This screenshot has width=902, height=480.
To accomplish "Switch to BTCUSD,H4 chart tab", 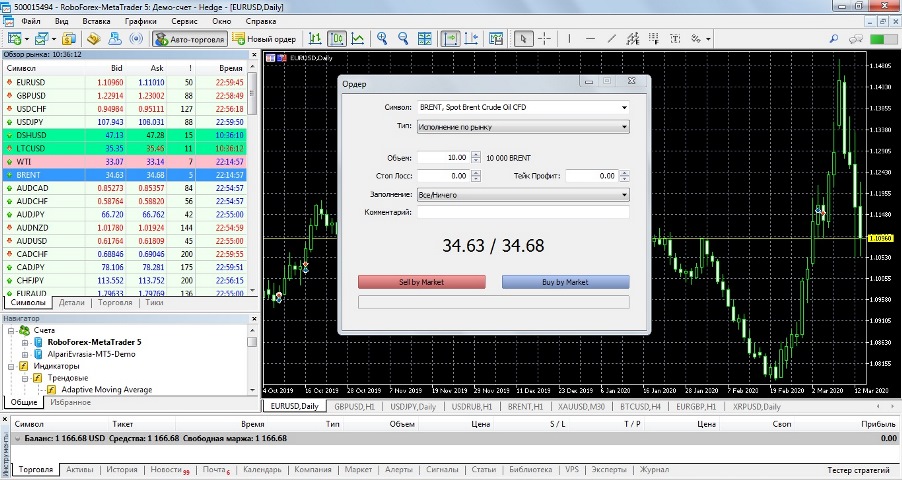I will pyautogui.click(x=640, y=406).
